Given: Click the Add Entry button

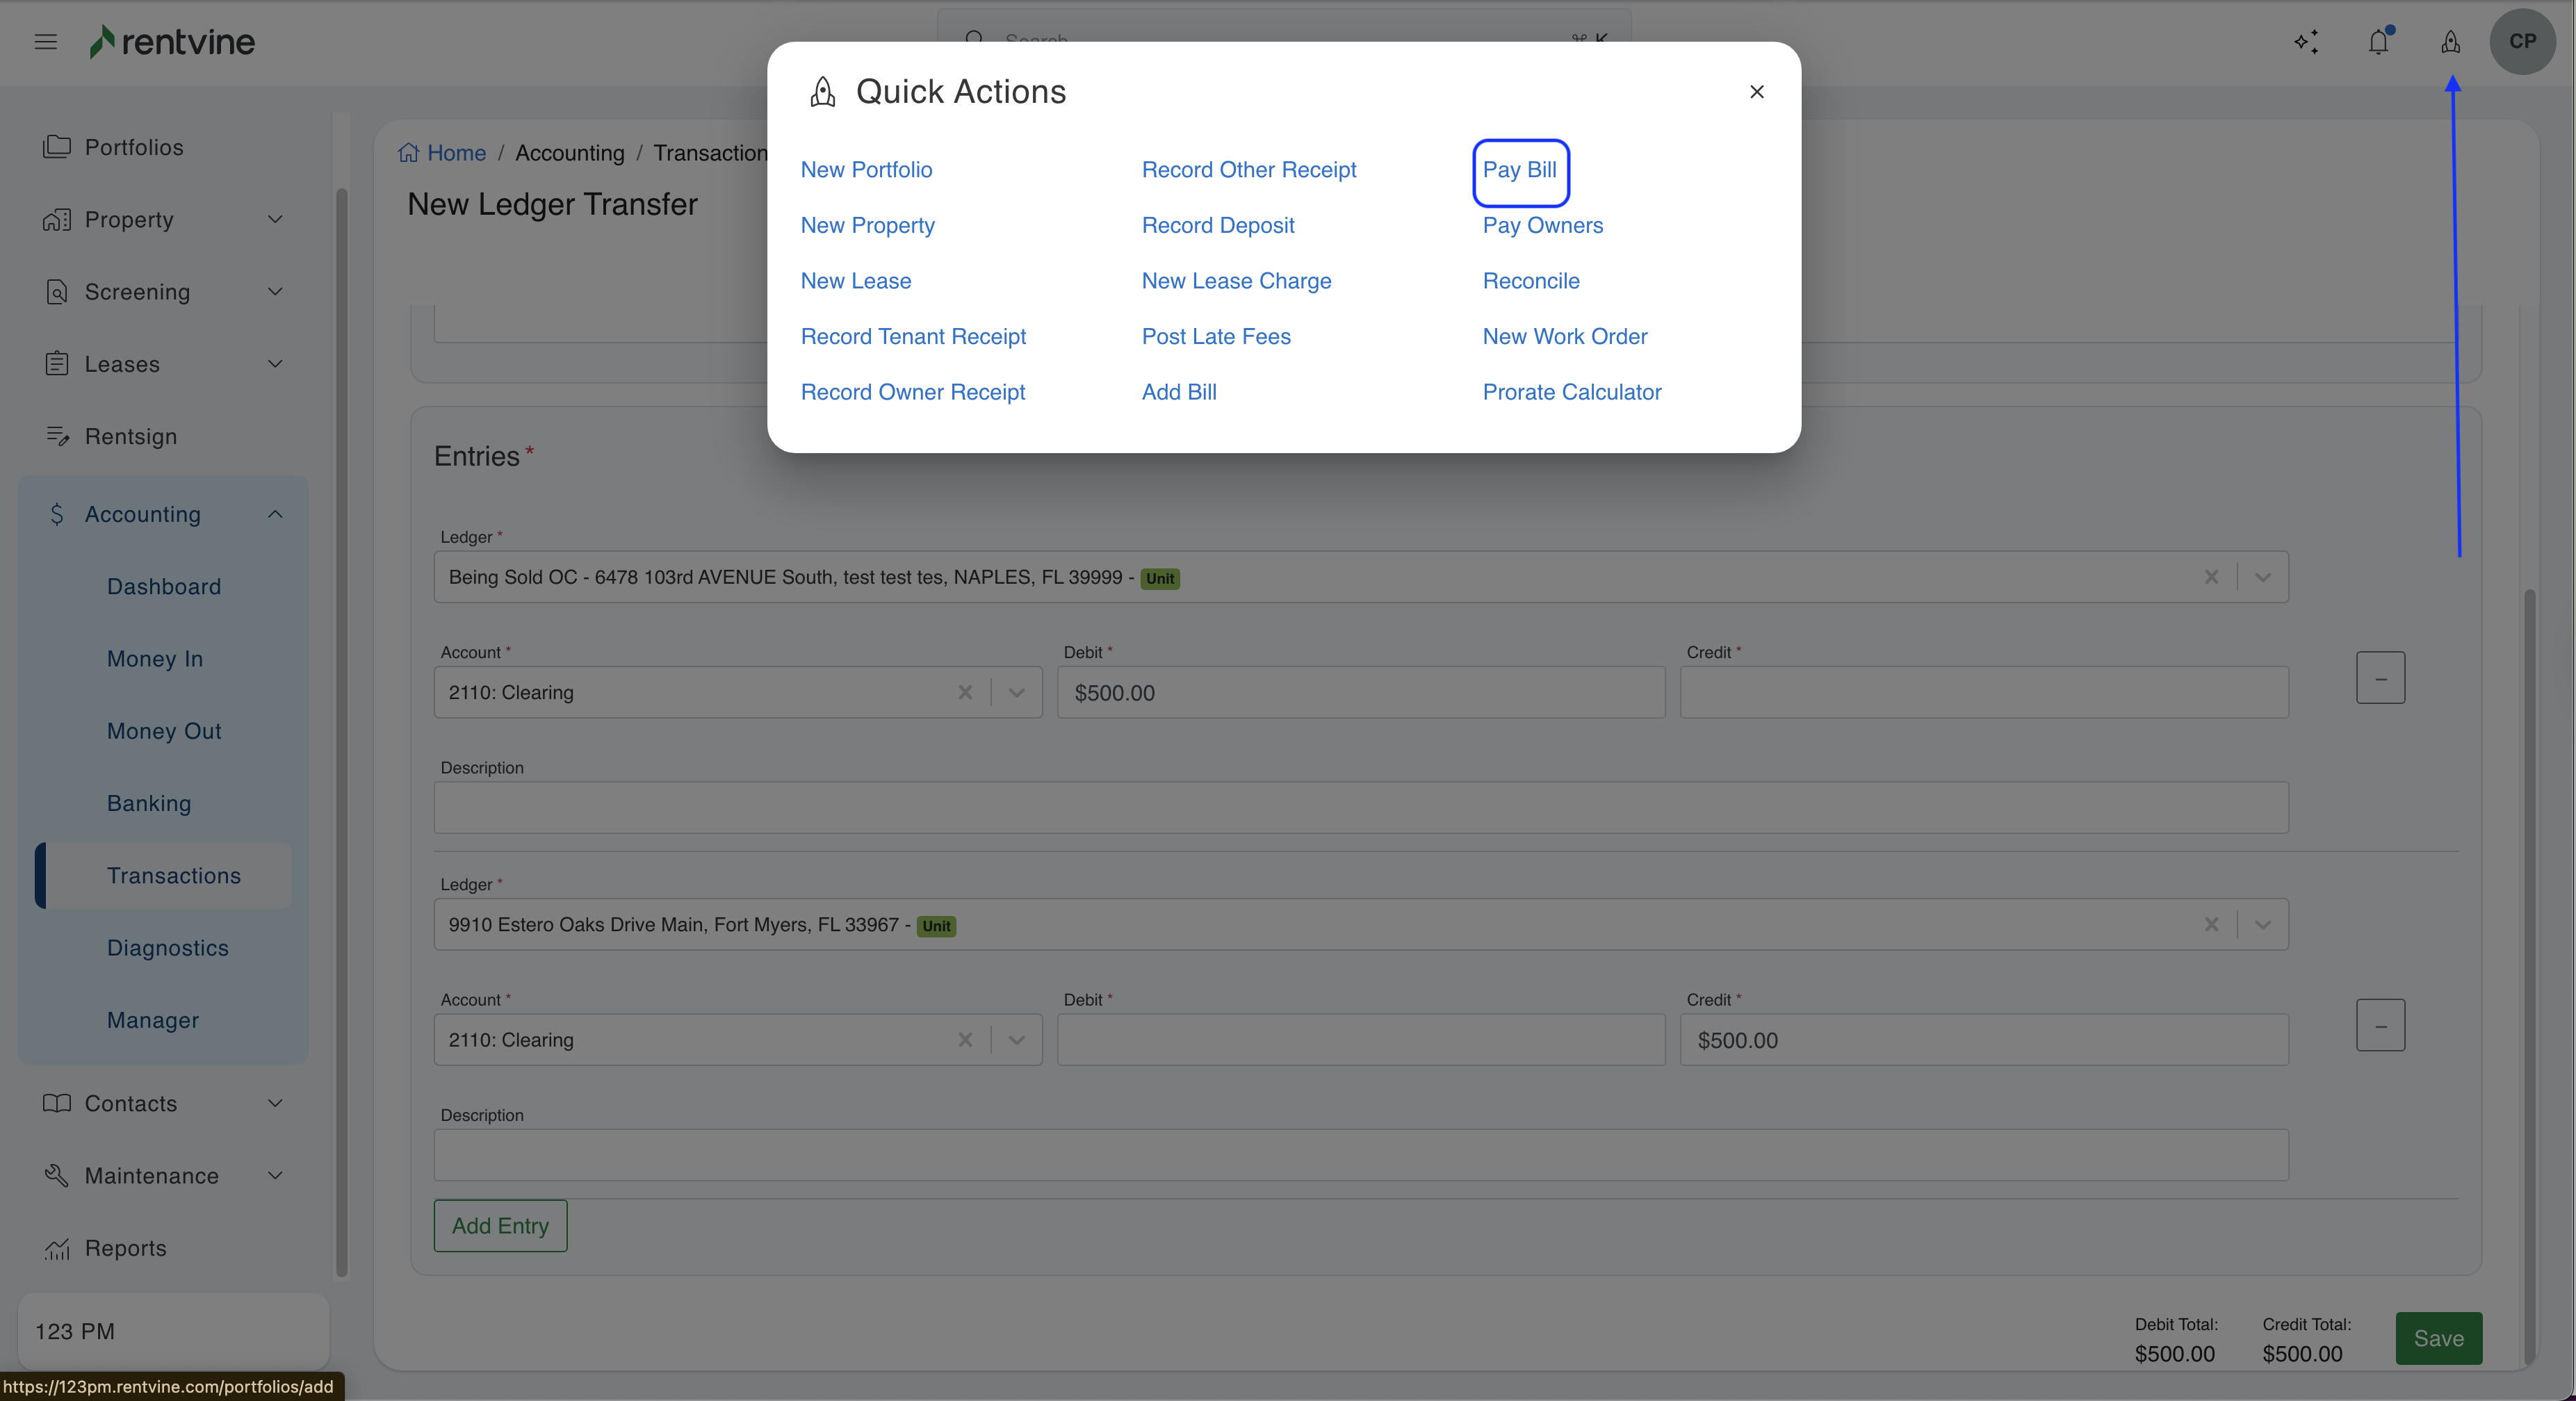Looking at the screenshot, I should (500, 1226).
